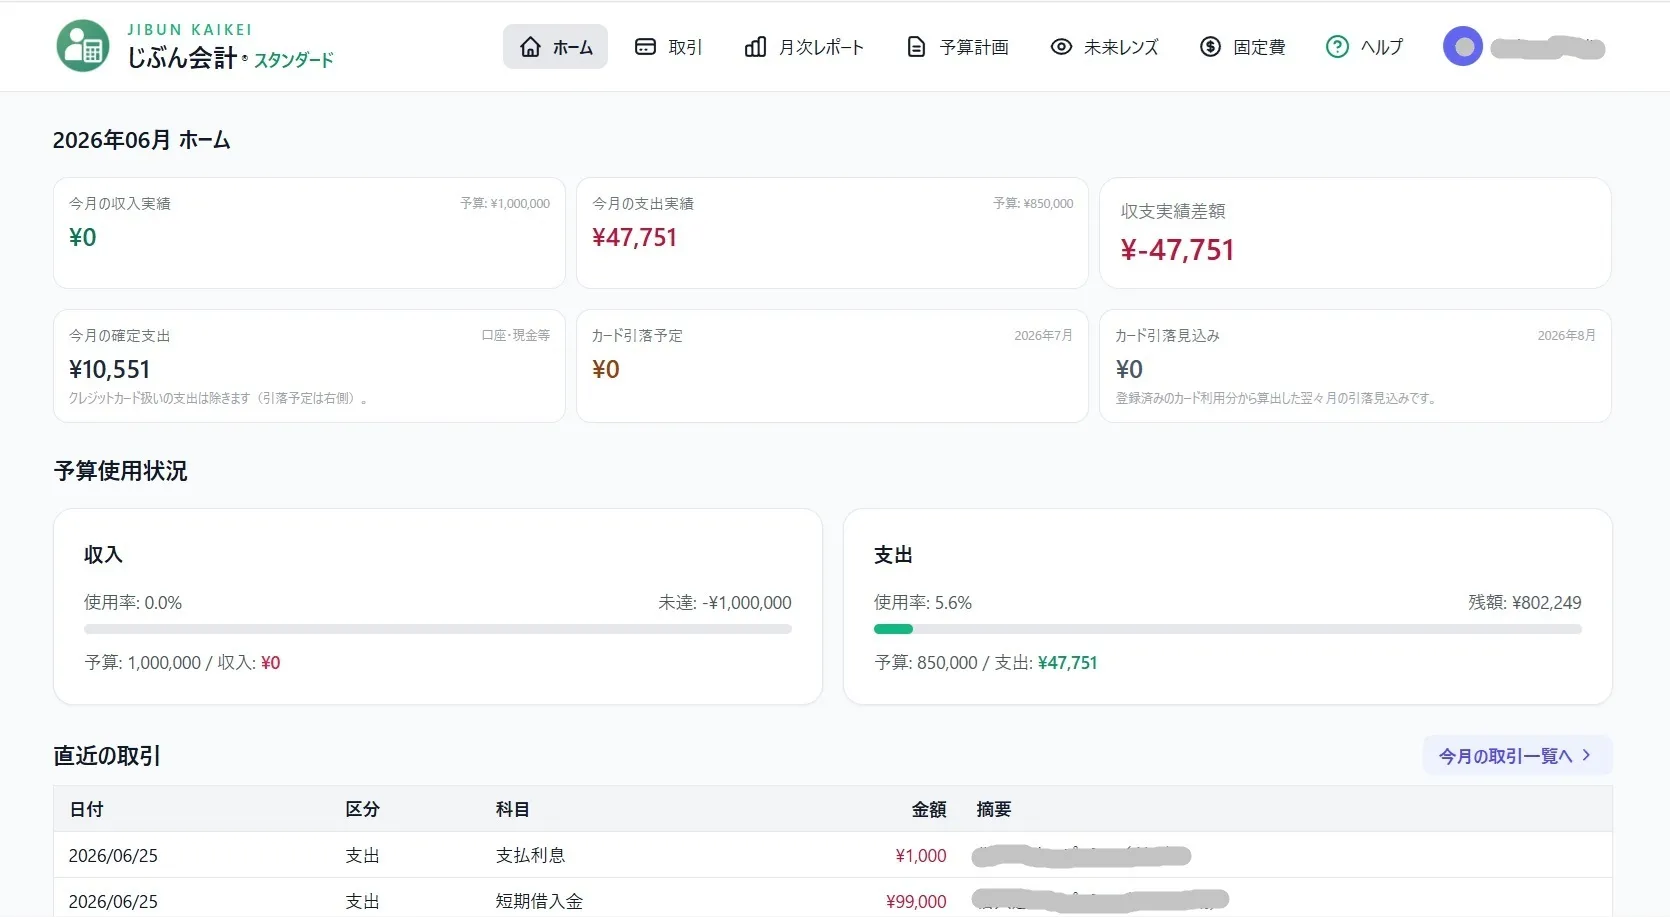Select the 短期借入金 ¥99,000 transaction row
The image size is (1670, 917).
coord(832,900)
